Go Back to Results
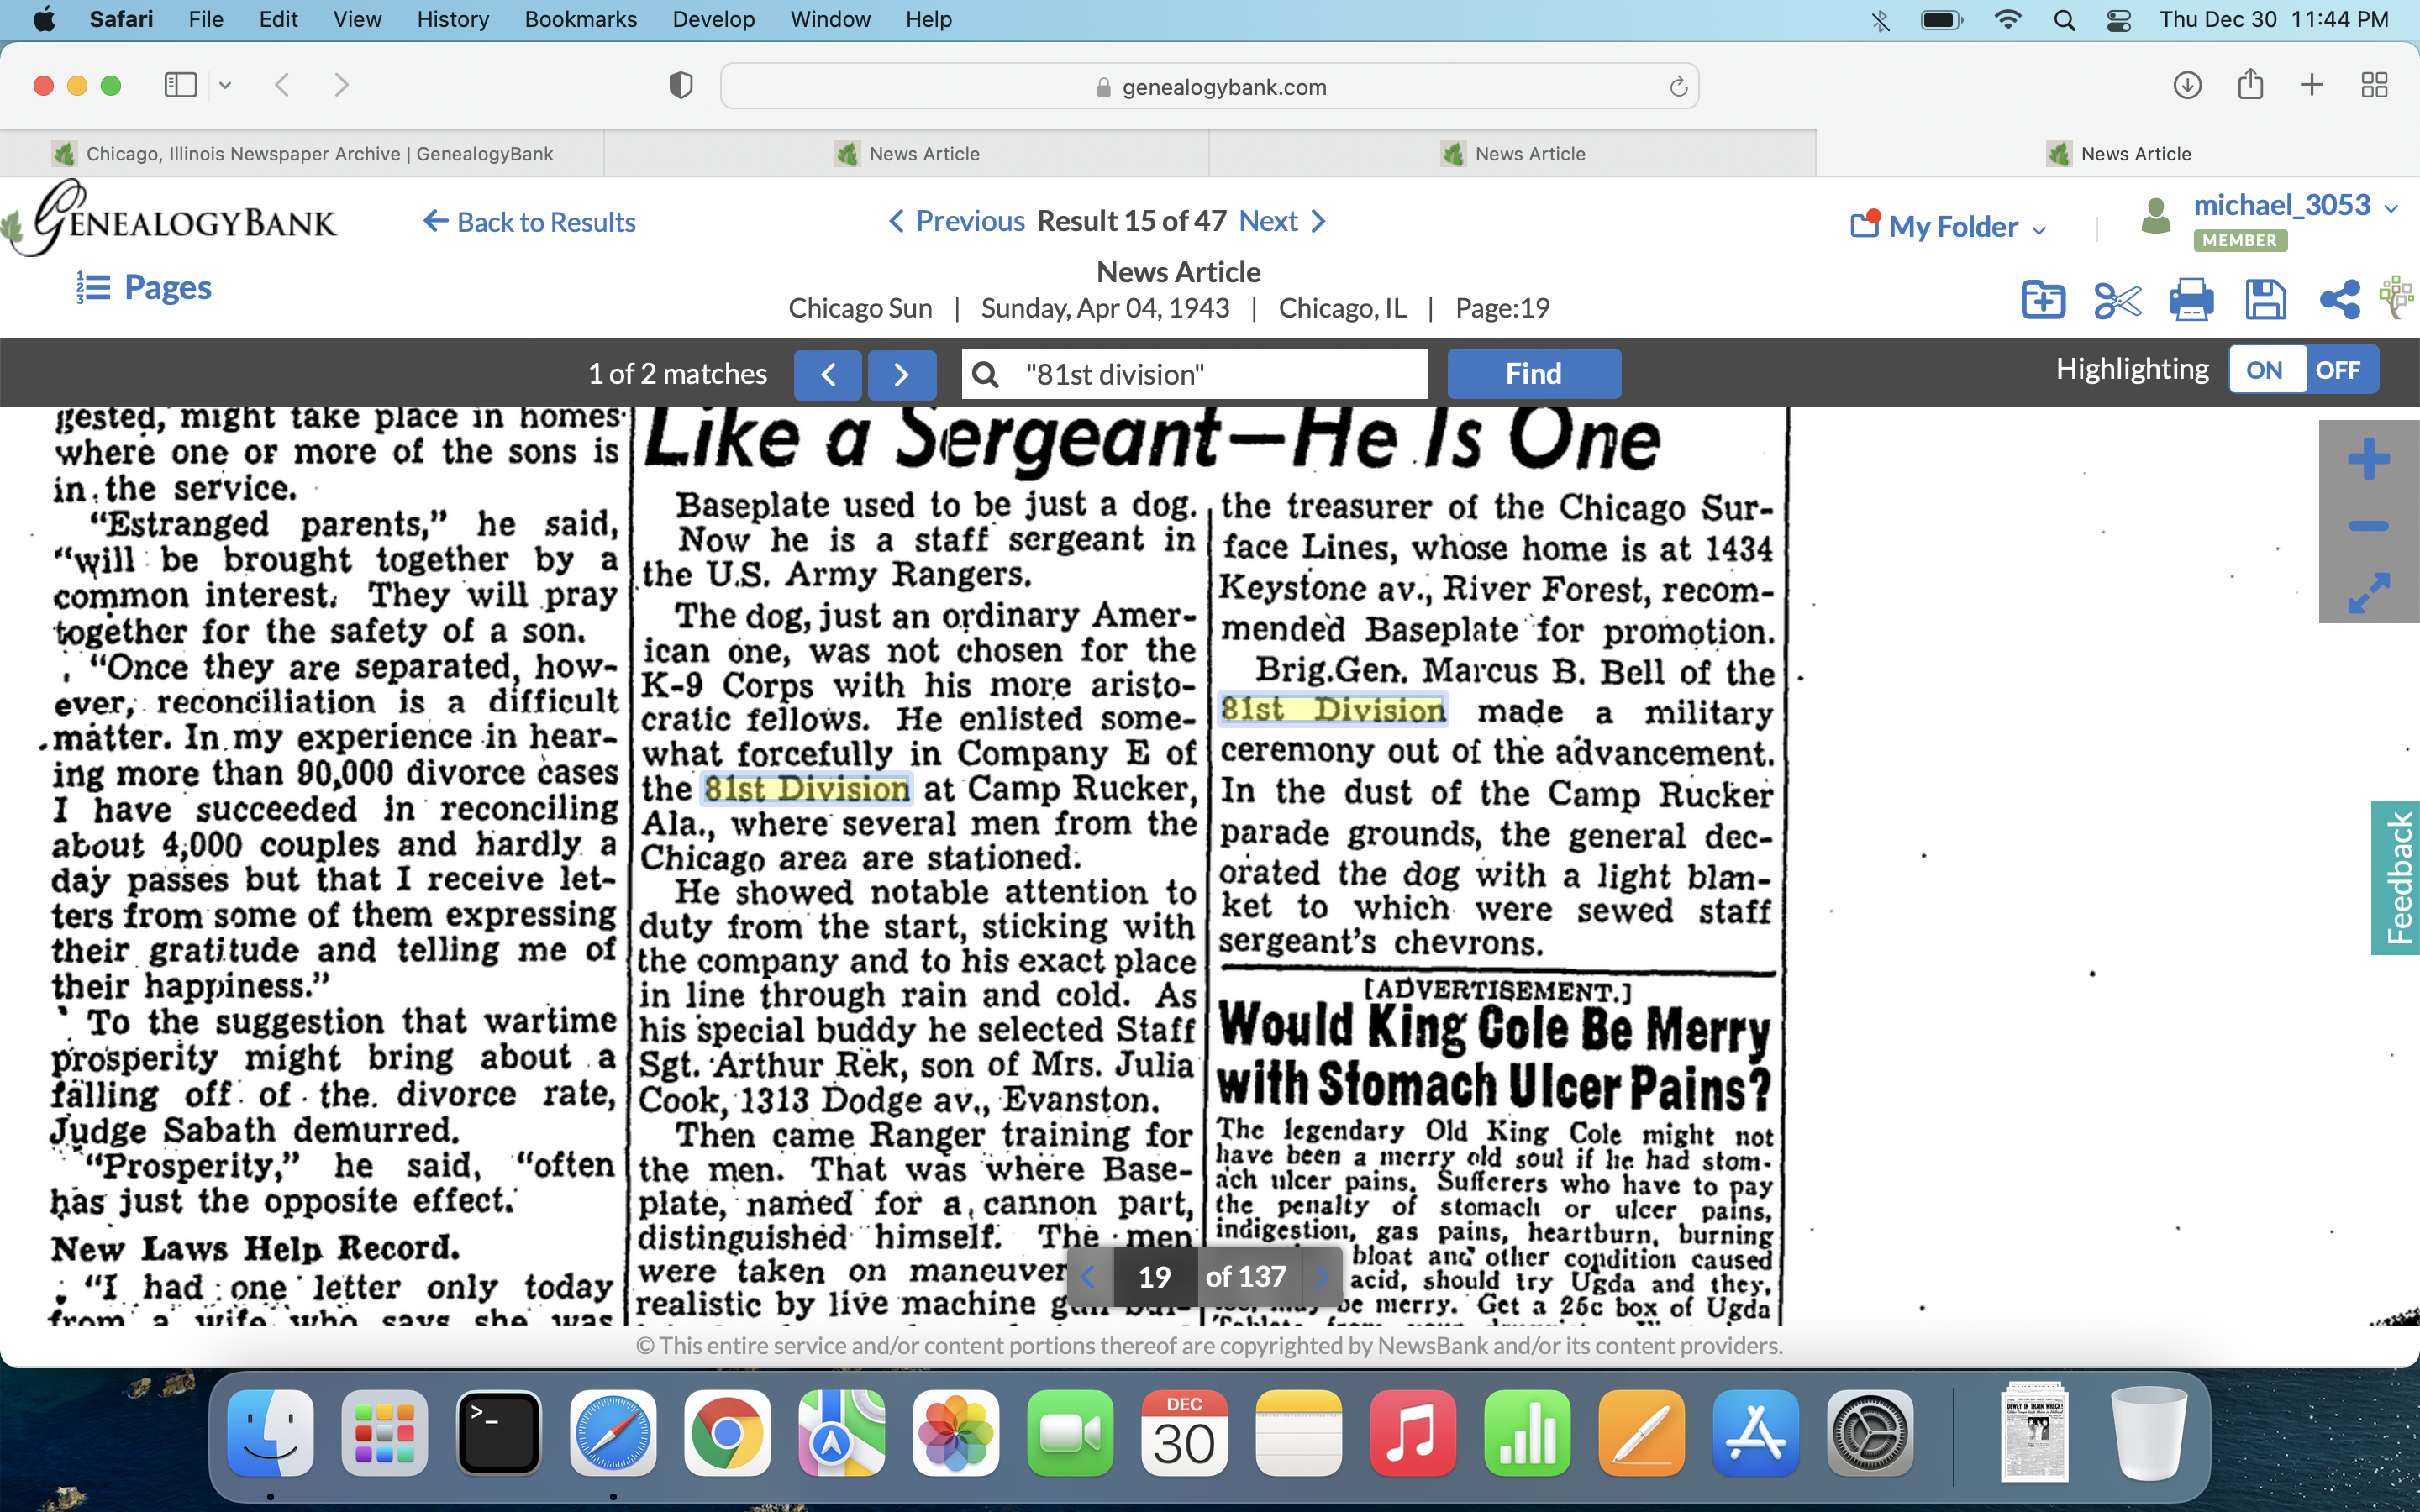The width and height of the screenshot is (2420, 1512). click(530, 222)
